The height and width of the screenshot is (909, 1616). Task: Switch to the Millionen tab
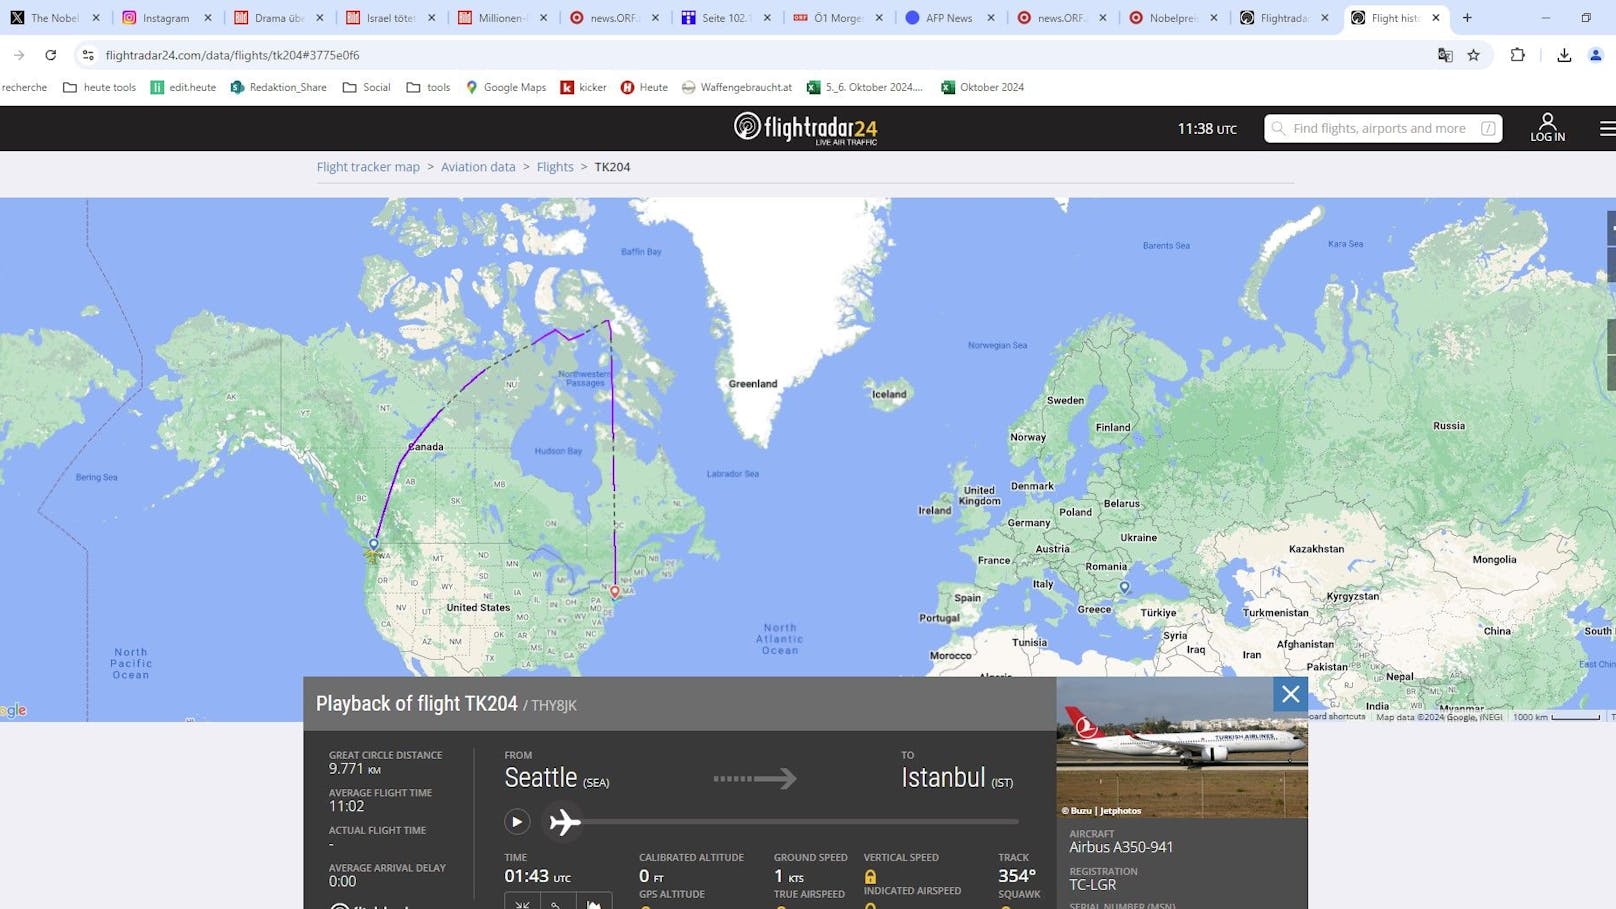pyautogui.click(x=502, y=18)
